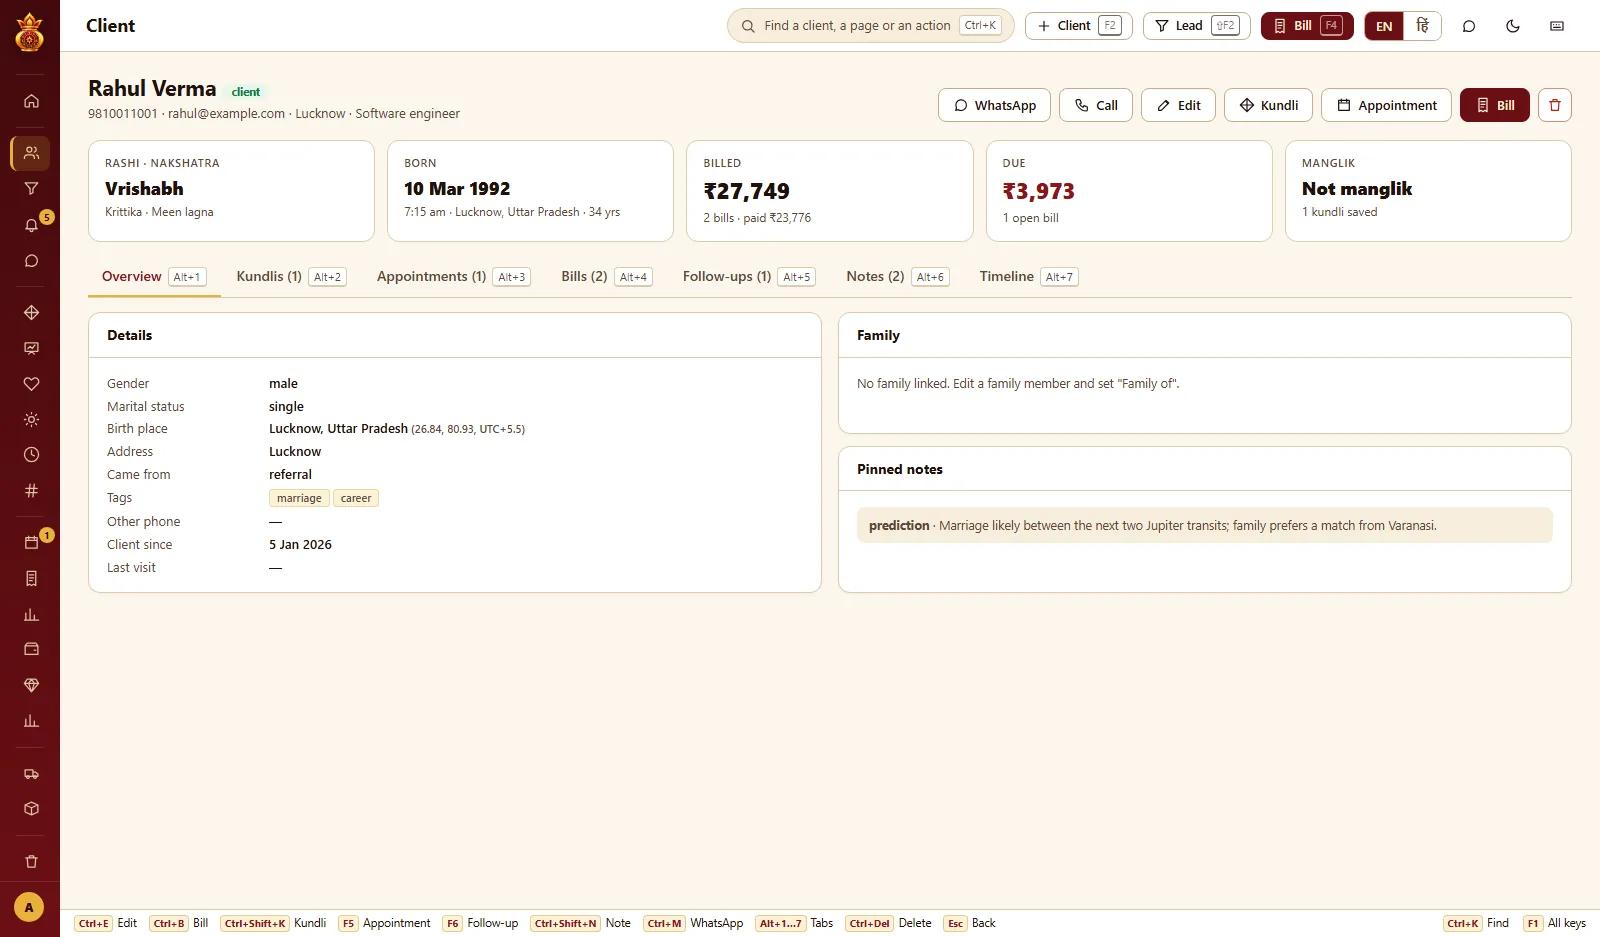Open the Timeline tab
Screen dimensions: 1600x937
coord(1028,277)
